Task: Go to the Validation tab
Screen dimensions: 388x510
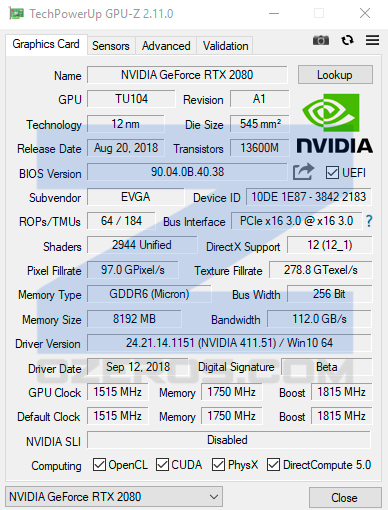Action: point(226,46)
